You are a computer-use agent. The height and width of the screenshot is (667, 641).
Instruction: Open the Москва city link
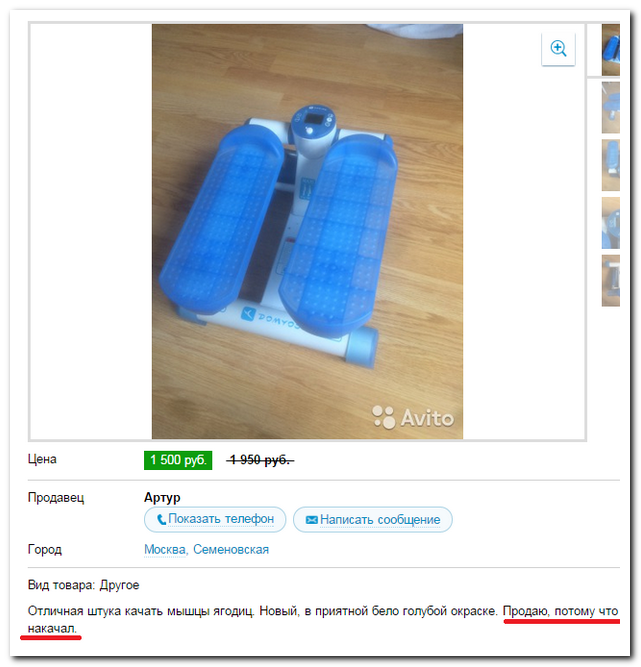click(165, 550)
